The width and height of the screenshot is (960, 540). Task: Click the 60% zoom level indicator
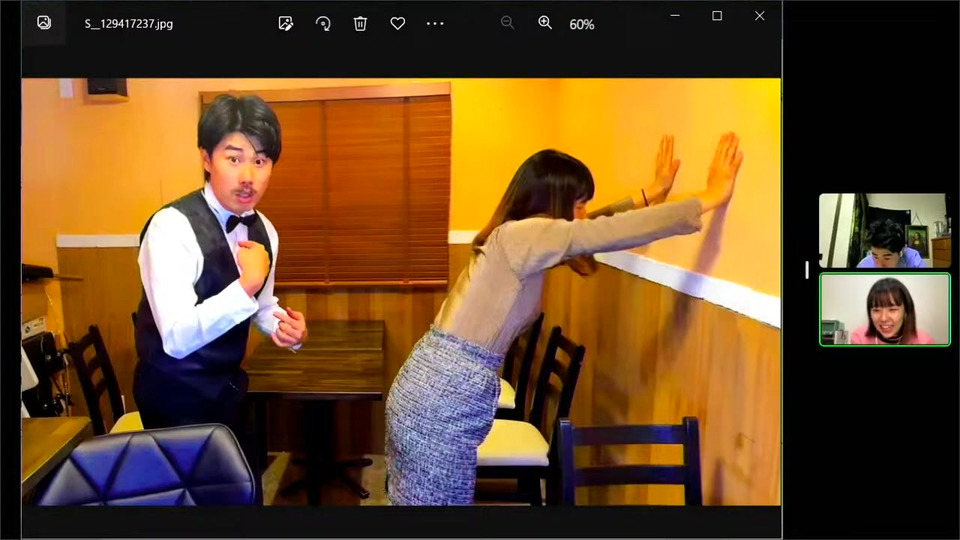[582, 24]
